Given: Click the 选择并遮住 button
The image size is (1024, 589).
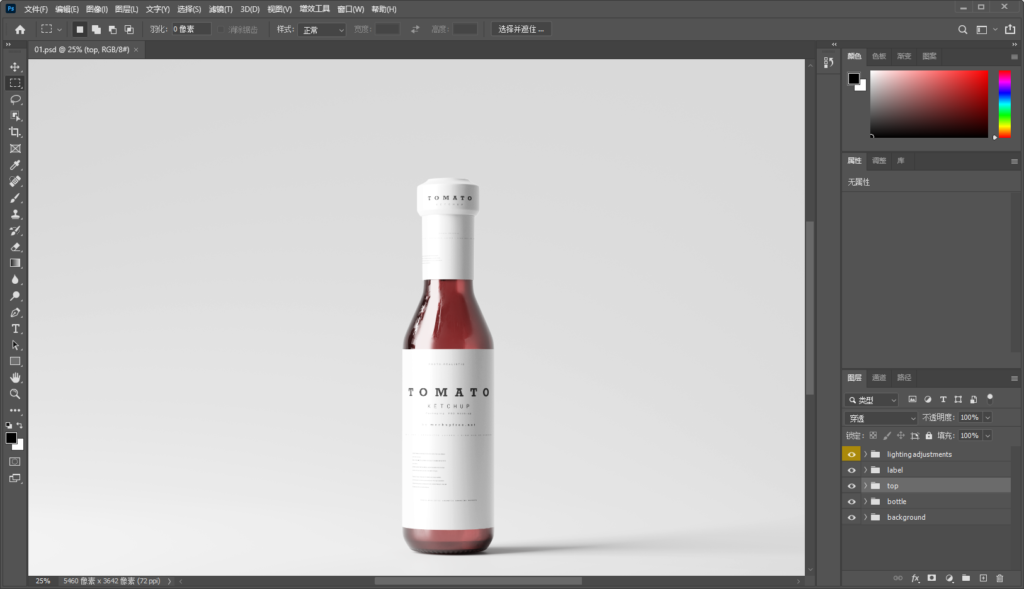Looking at the screenshot, I should (x=520, y=29).
